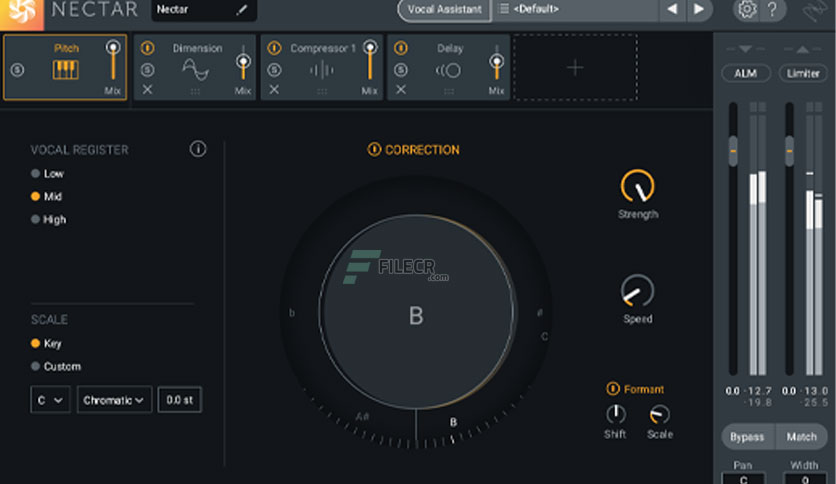Click the Formant Scale knob
The height and width of the screenshot is (484, 836).
coord(660,414)
